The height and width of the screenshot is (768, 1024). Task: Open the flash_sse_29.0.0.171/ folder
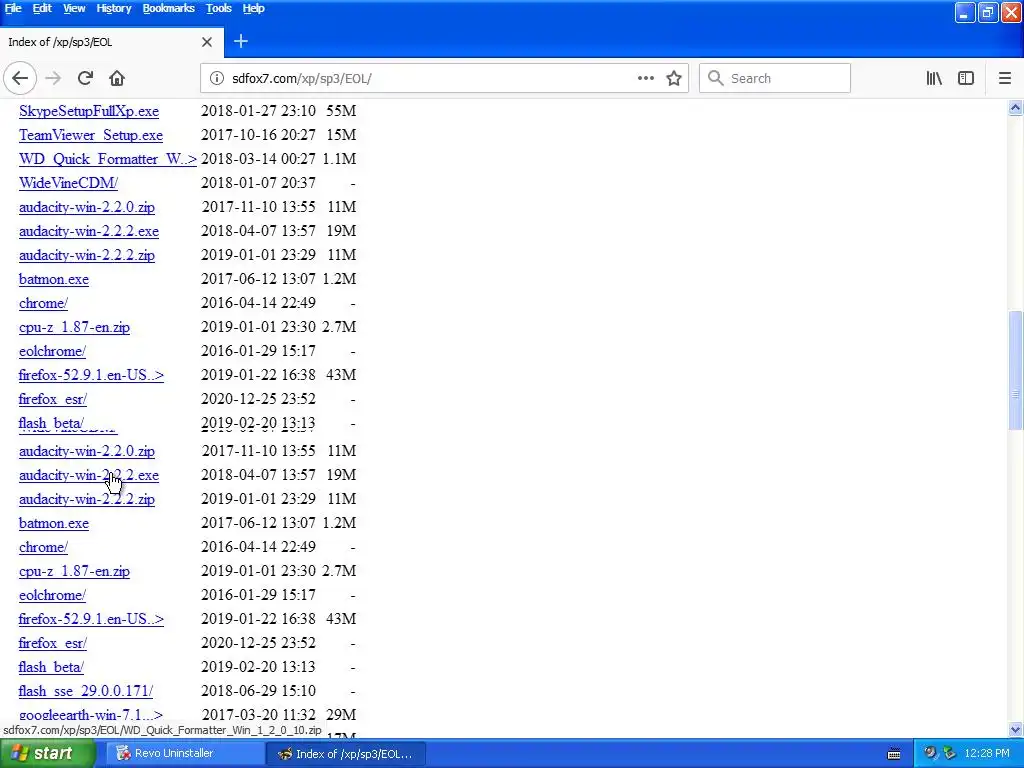pos(86,691)
